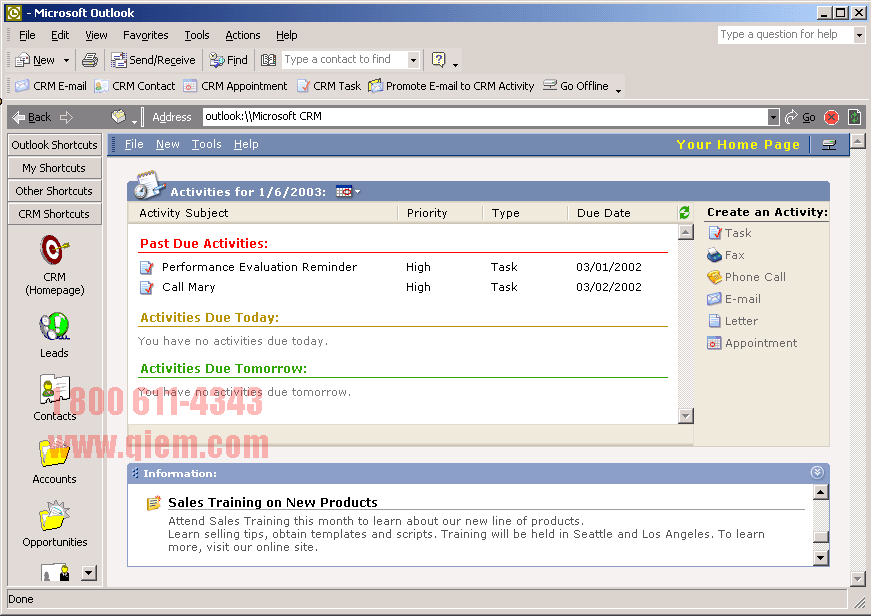Screen dimensions: 871x616
Task: Click Promote E-mail to CRM Activity
Action: [x=451, y=86]
